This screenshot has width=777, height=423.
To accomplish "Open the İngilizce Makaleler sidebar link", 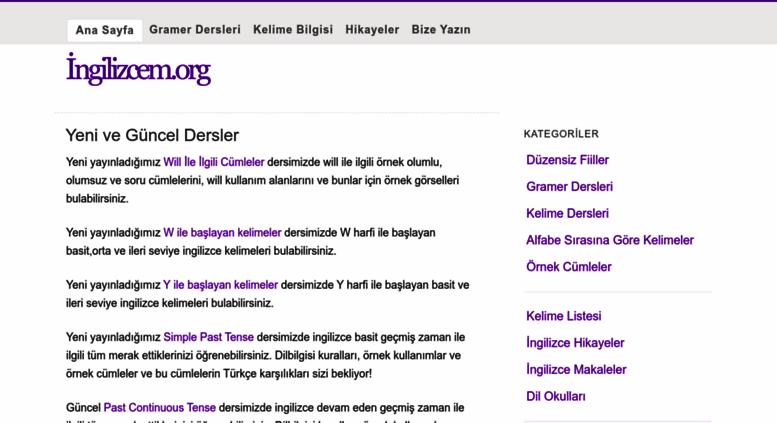I will 576,370.
